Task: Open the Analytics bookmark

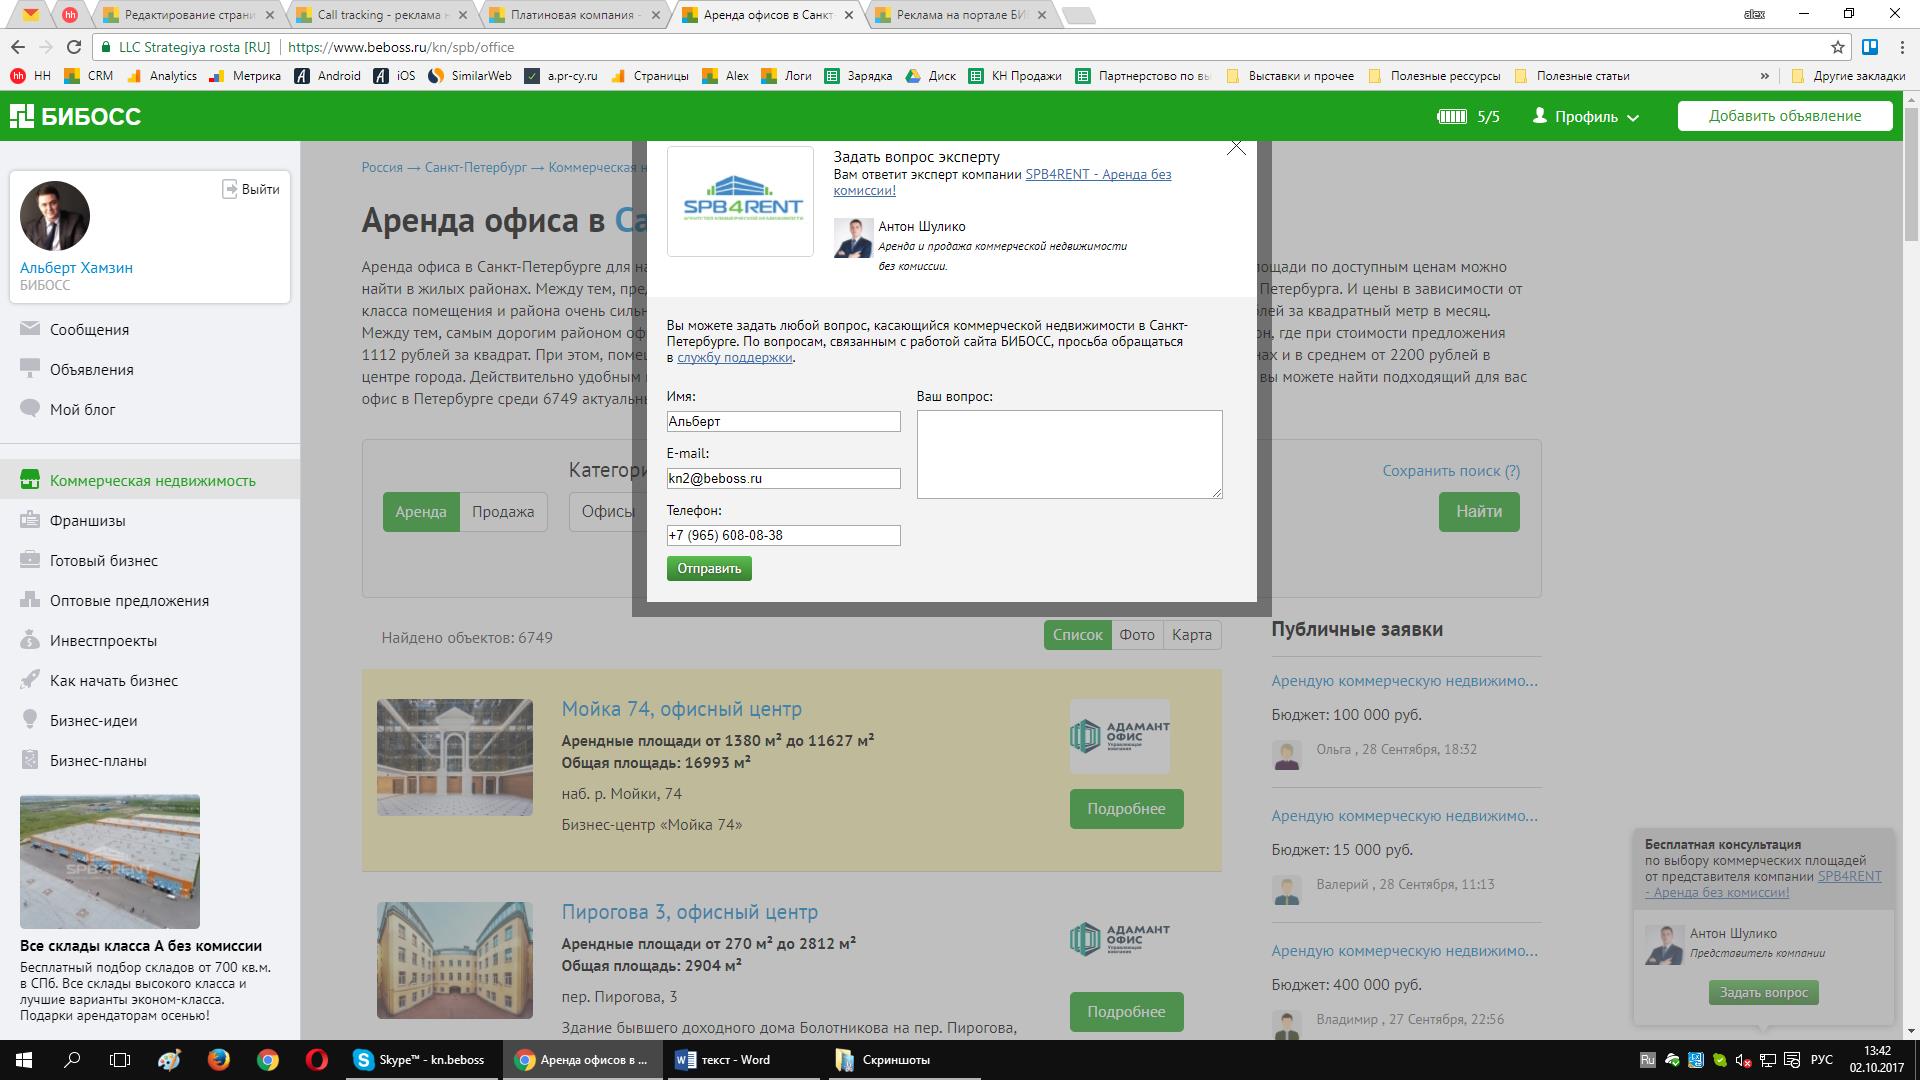Action: pos(161,76)
